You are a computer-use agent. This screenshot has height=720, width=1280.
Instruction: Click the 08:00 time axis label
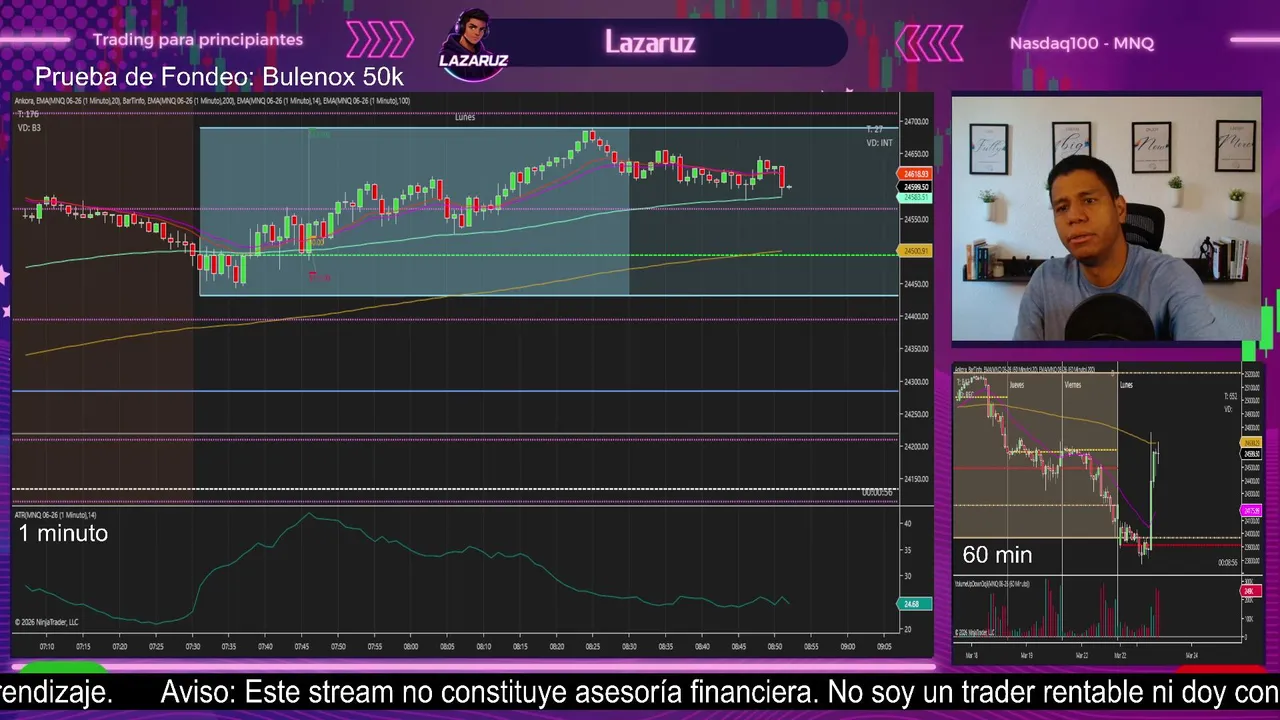(410, 647)
